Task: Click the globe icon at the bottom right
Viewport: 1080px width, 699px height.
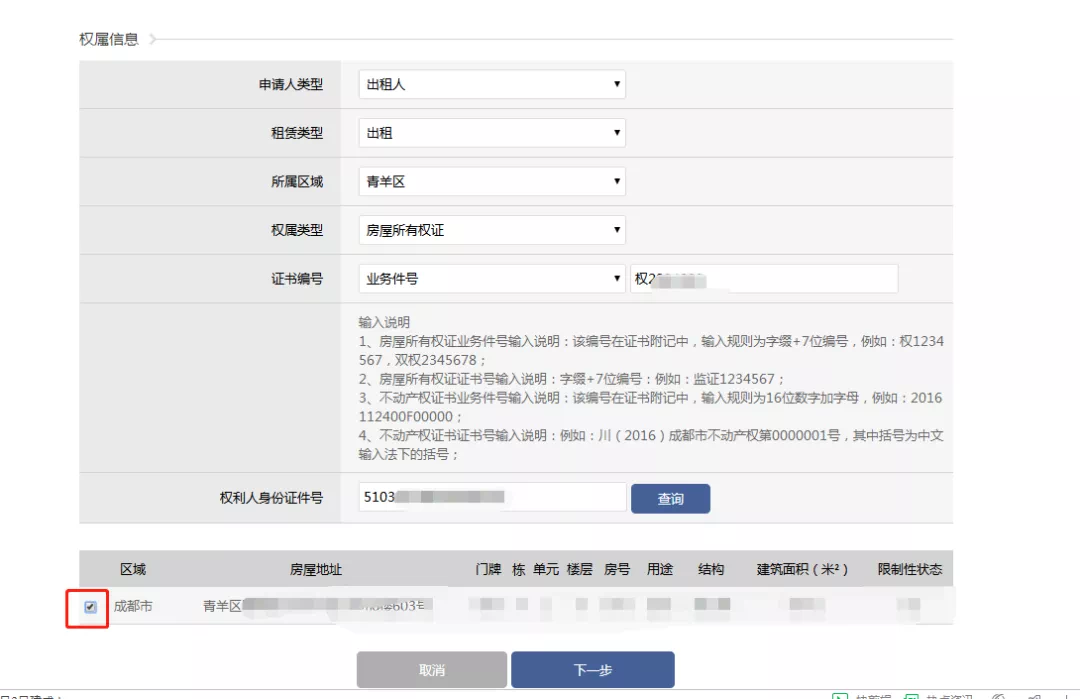Action: click(x=998, y=696)
